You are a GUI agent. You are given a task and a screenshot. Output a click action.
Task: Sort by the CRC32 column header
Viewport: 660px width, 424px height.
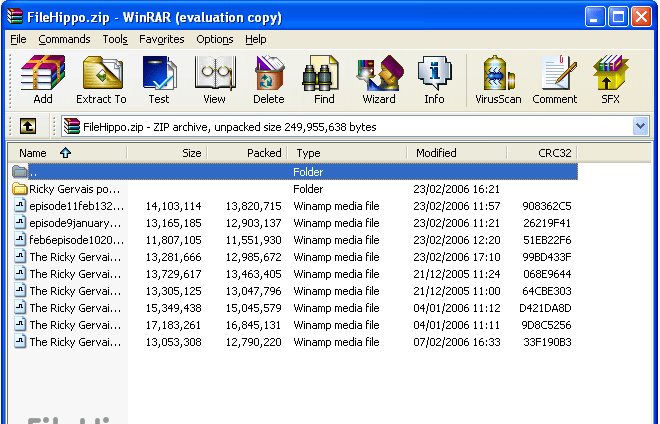[542, 153]
